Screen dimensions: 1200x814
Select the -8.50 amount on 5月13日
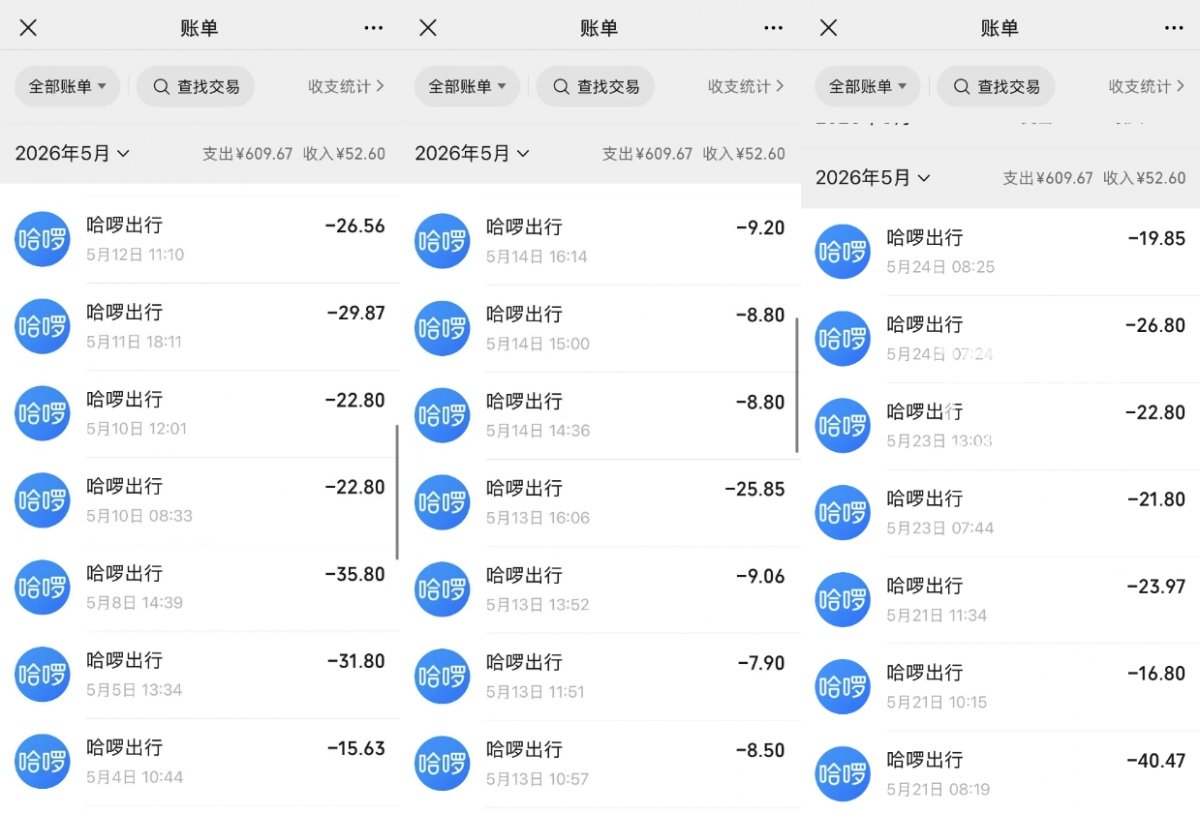[760, 750]
